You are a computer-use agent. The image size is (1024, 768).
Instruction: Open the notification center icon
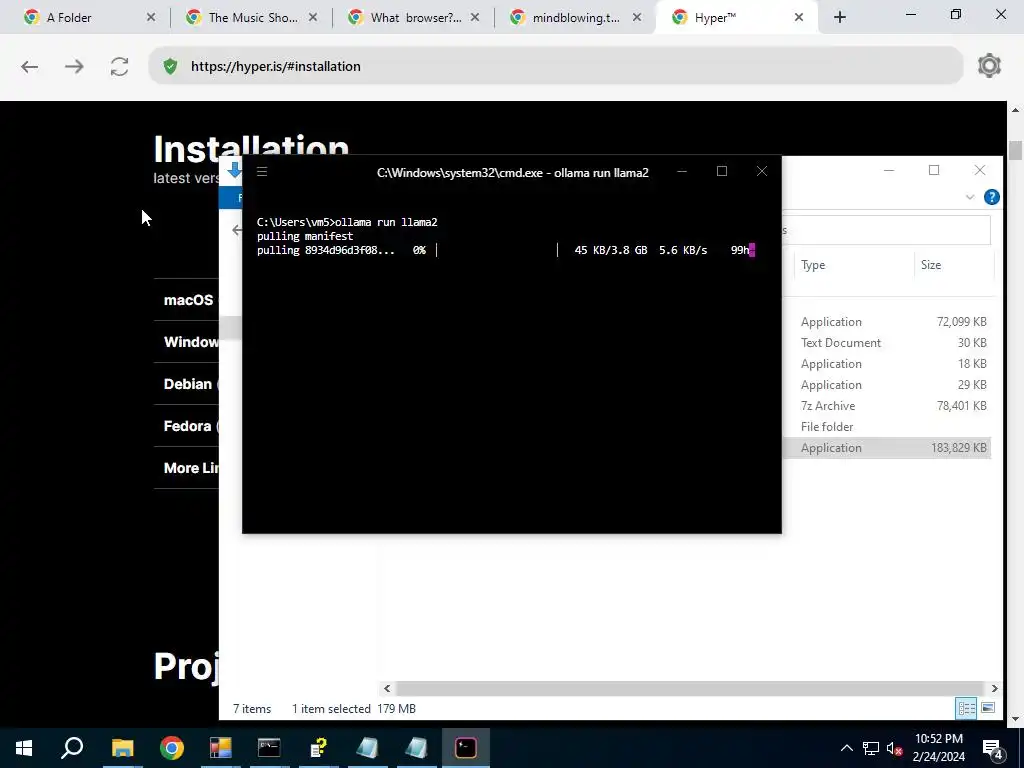[x=993, y=749]
